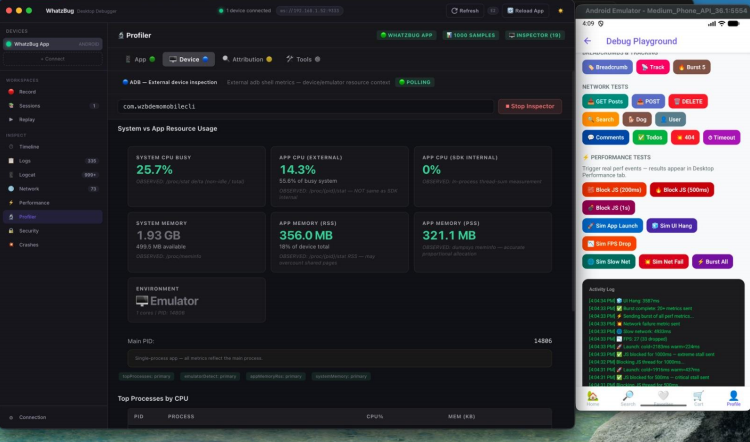Click the yellow theme icon in title bar
The height and width of the screenshot is (442, 750).
coord(561,11)
